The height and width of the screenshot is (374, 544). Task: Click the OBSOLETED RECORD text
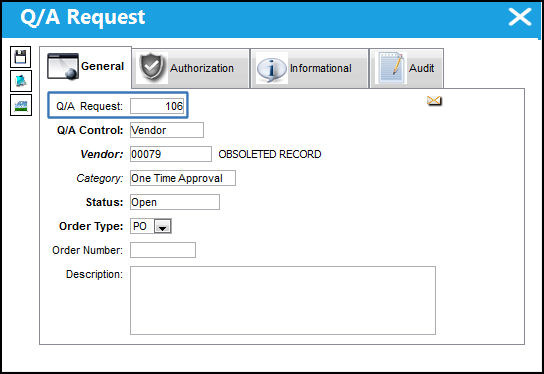tap(270, 154)
